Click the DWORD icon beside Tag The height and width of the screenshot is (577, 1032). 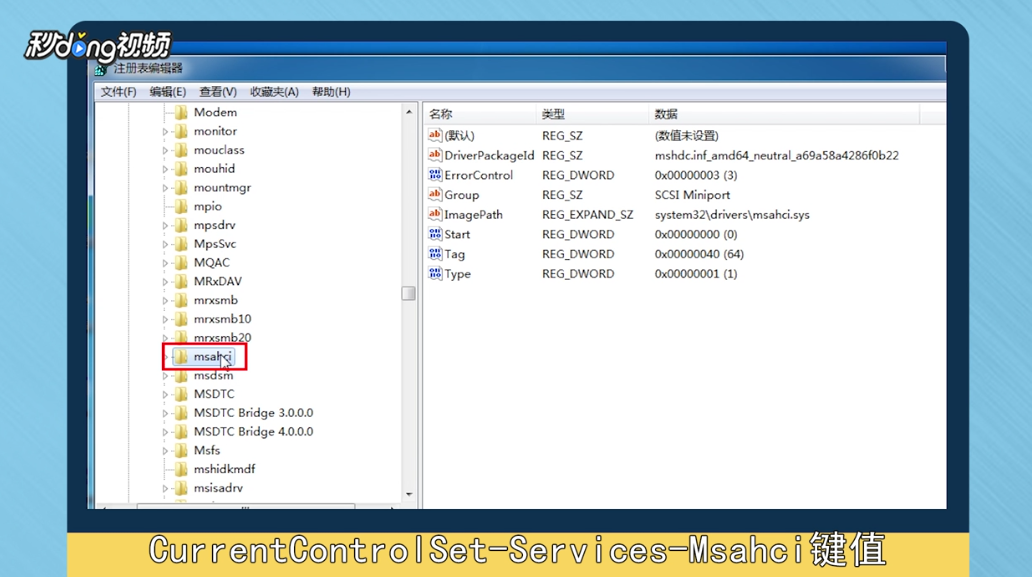(433, 254)
